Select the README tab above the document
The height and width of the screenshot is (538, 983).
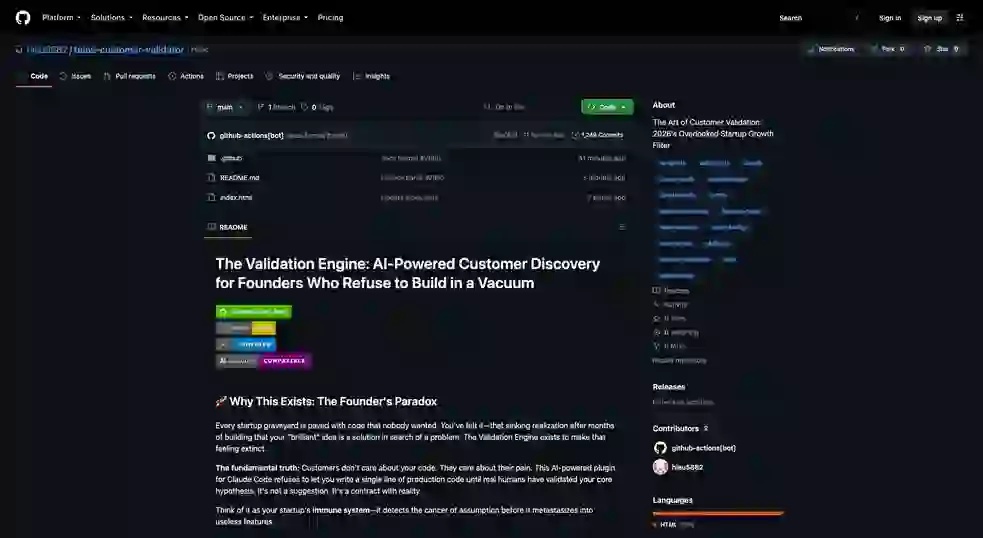click(228, 227)
